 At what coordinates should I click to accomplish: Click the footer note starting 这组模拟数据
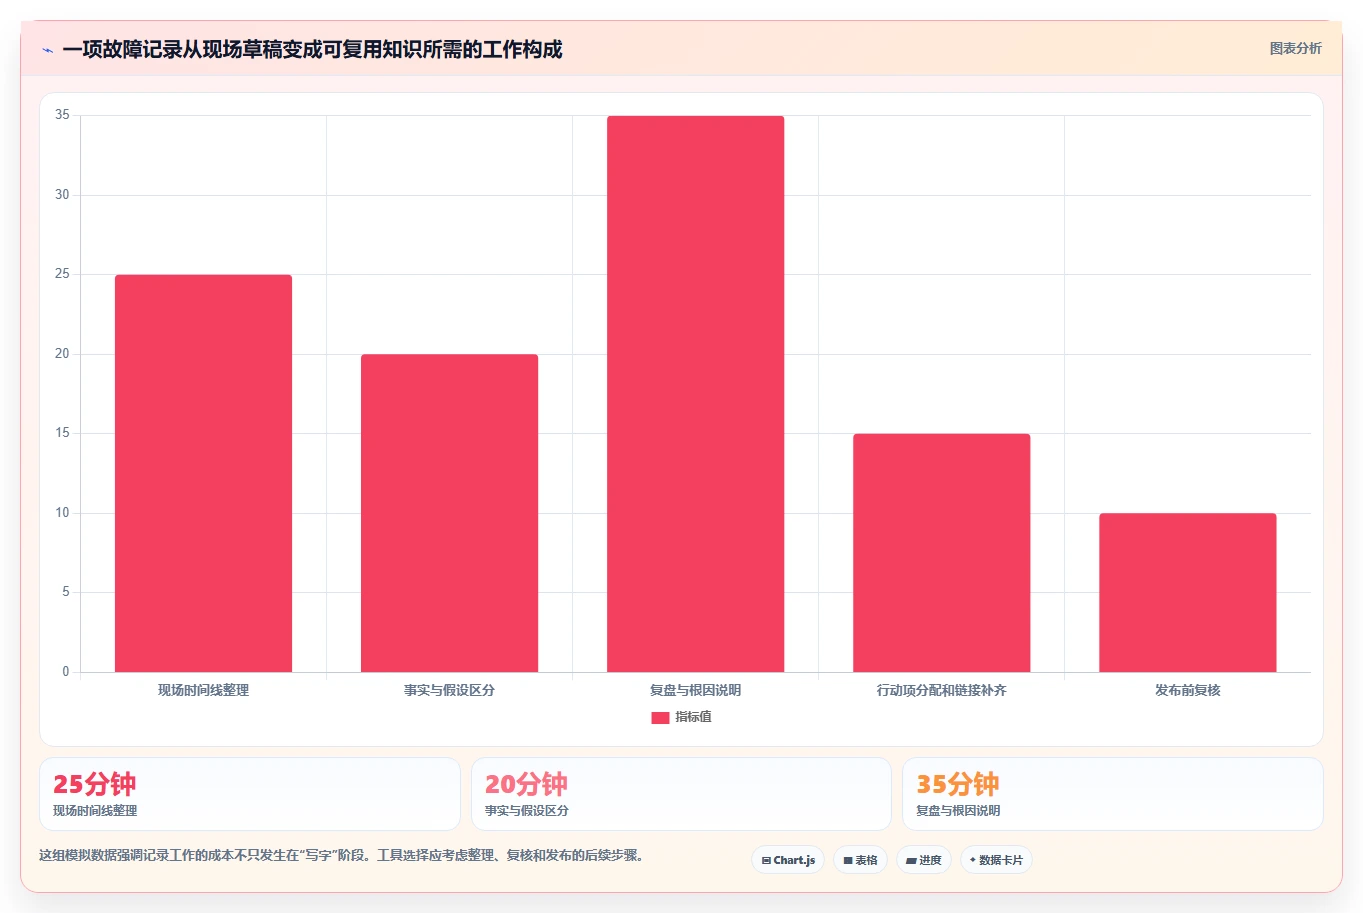coord(341,856)
